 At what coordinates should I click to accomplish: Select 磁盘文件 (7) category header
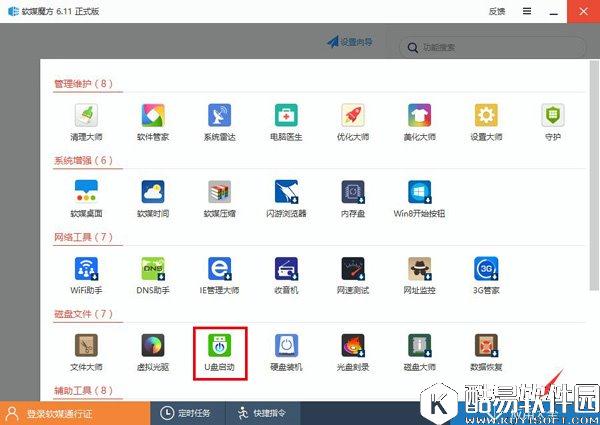click(x=83, y=314)
